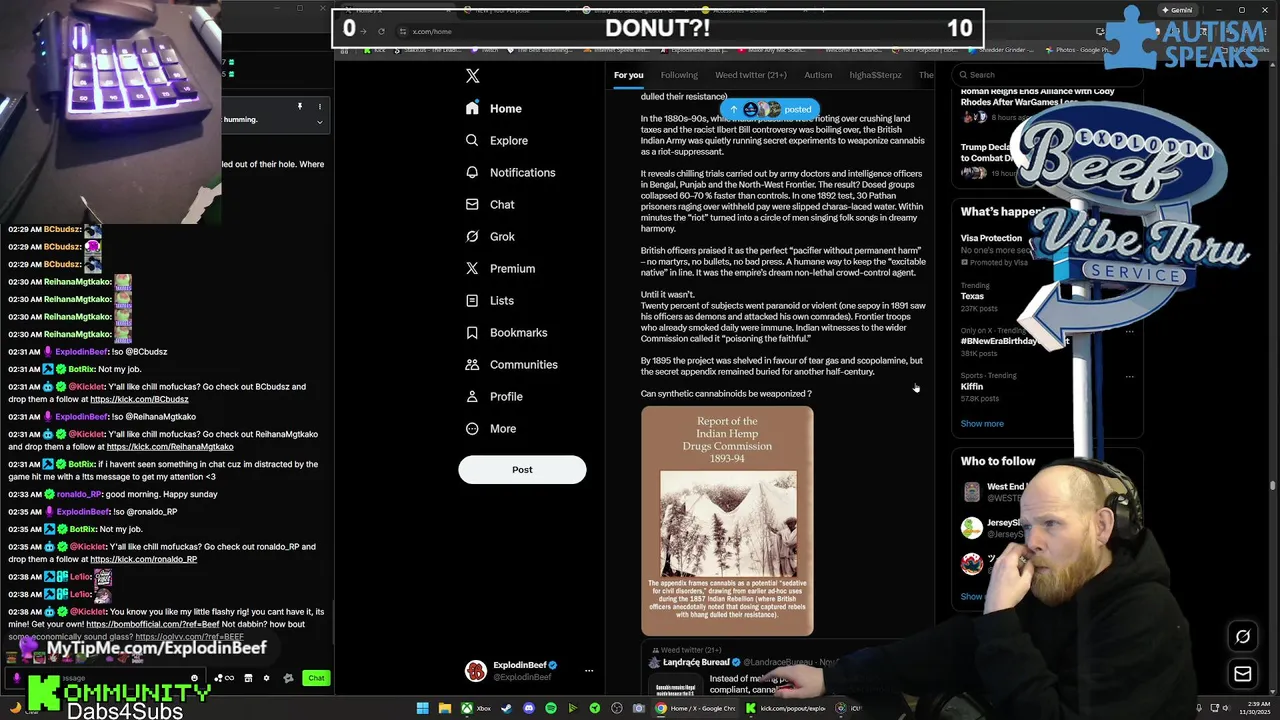Open floating Grok button at bottom right
The height and width of the screenshot is (720, 1280).
point(1243,636)
